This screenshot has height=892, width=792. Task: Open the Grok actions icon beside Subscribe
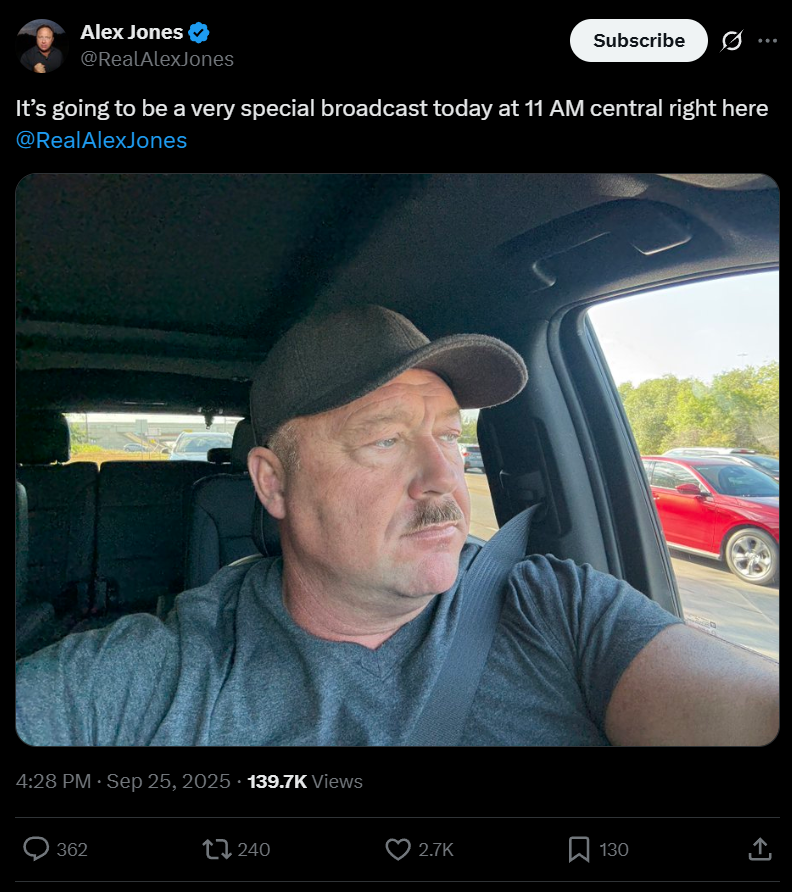point(731,41)
